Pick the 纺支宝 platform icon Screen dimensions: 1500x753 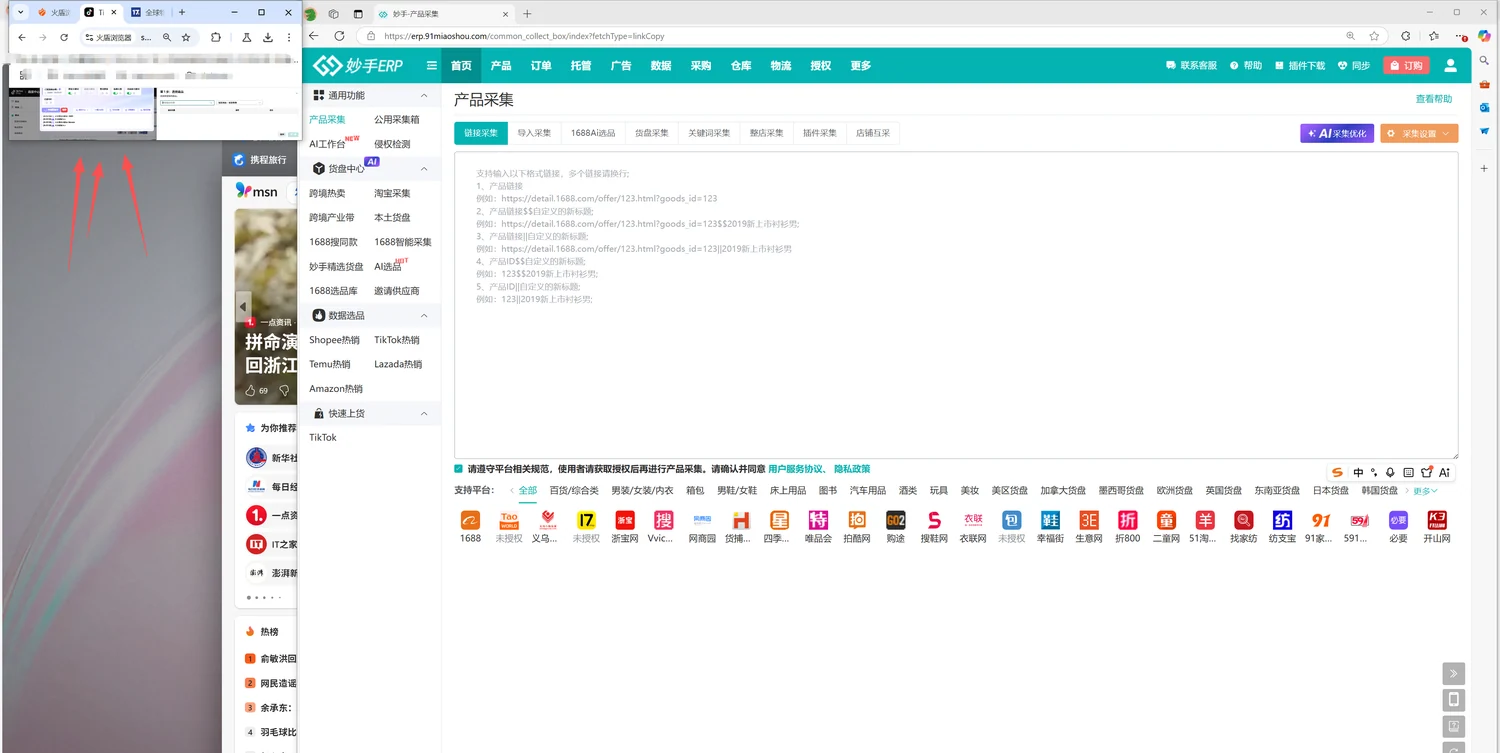[x=1282, y=520]
